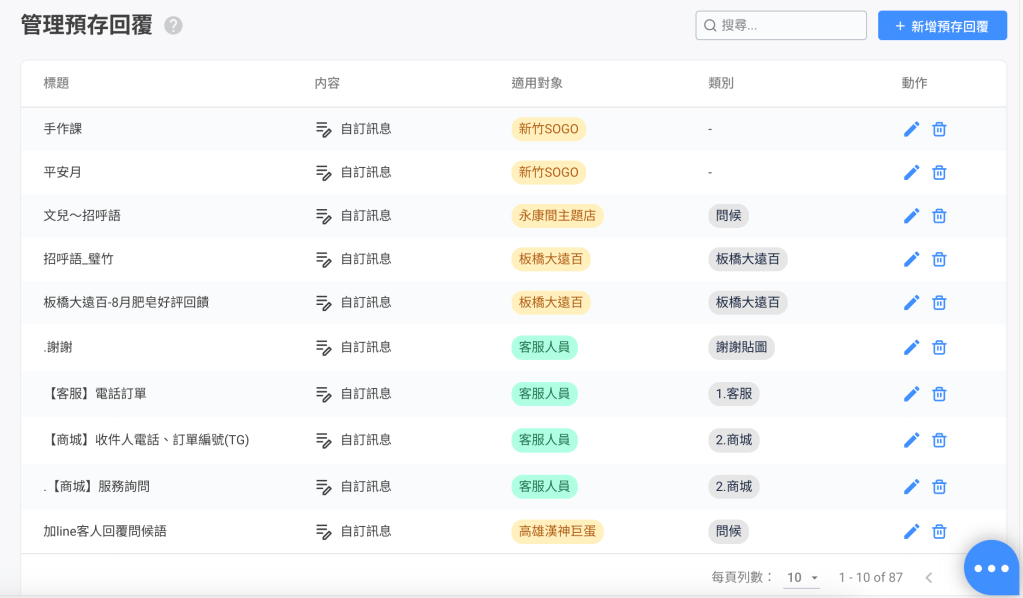The image size is (1023, 598).
Task: Edit the 加line客人回覆問候語 reply
Action: (911, 532)
